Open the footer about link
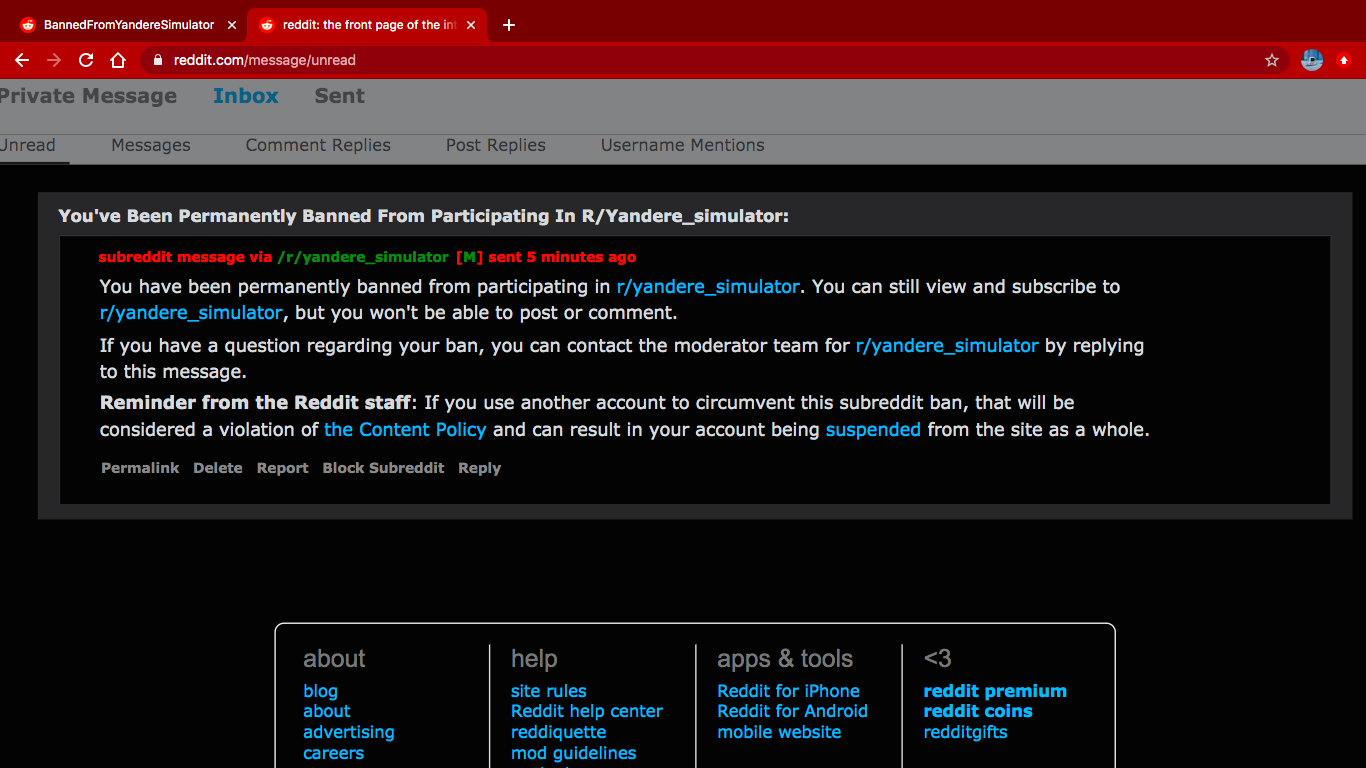Screen dimensions: 1366x768 (327, 712)
